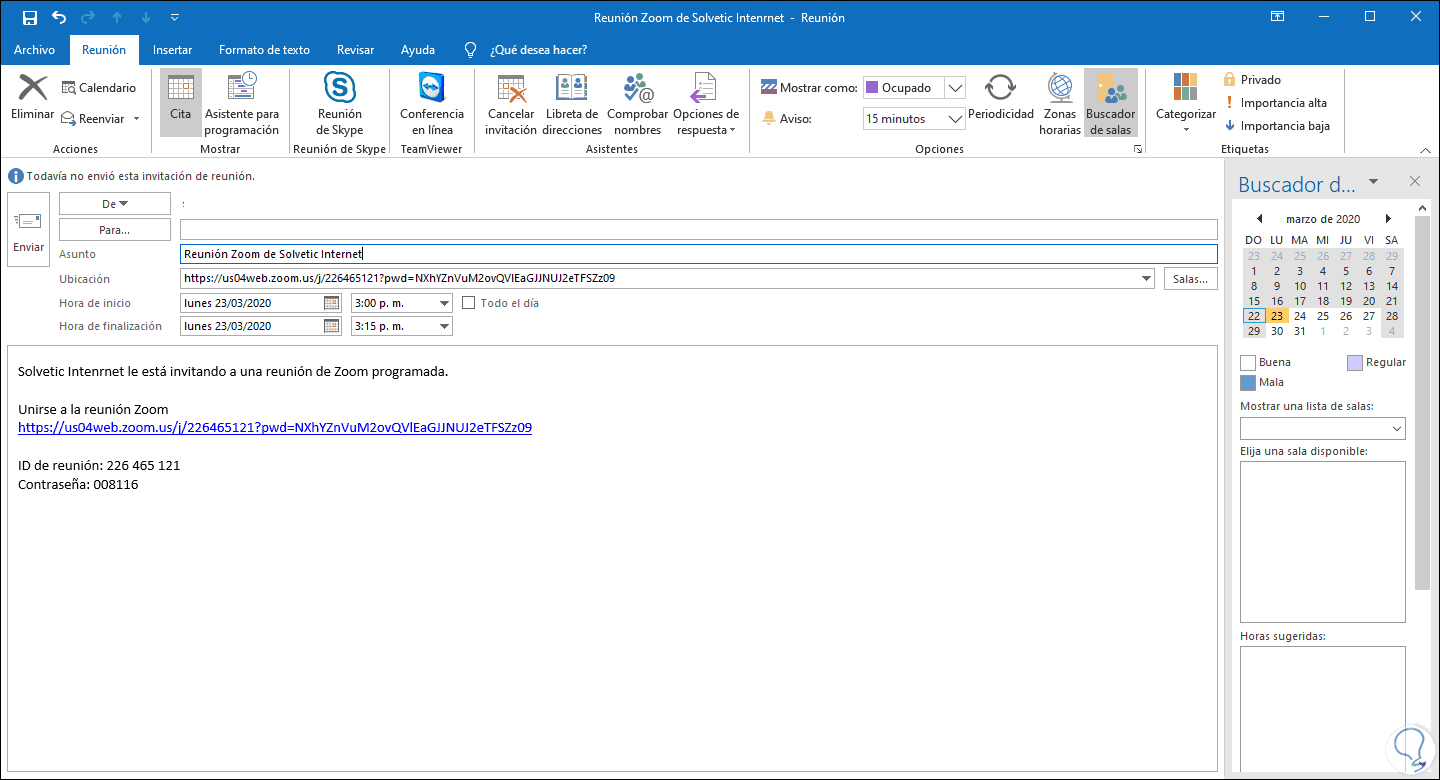Image resolution: width=1440 pixels, height=780 pixels.
Task: Open Asistente para programación
Action: (242, 104)
